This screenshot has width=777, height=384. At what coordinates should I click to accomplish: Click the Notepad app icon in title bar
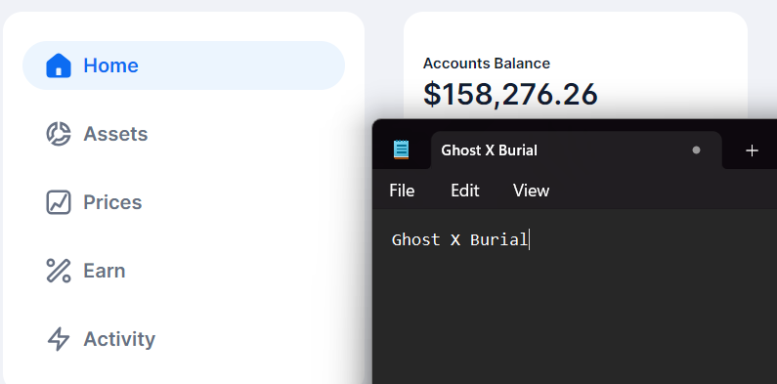point(401,149)
